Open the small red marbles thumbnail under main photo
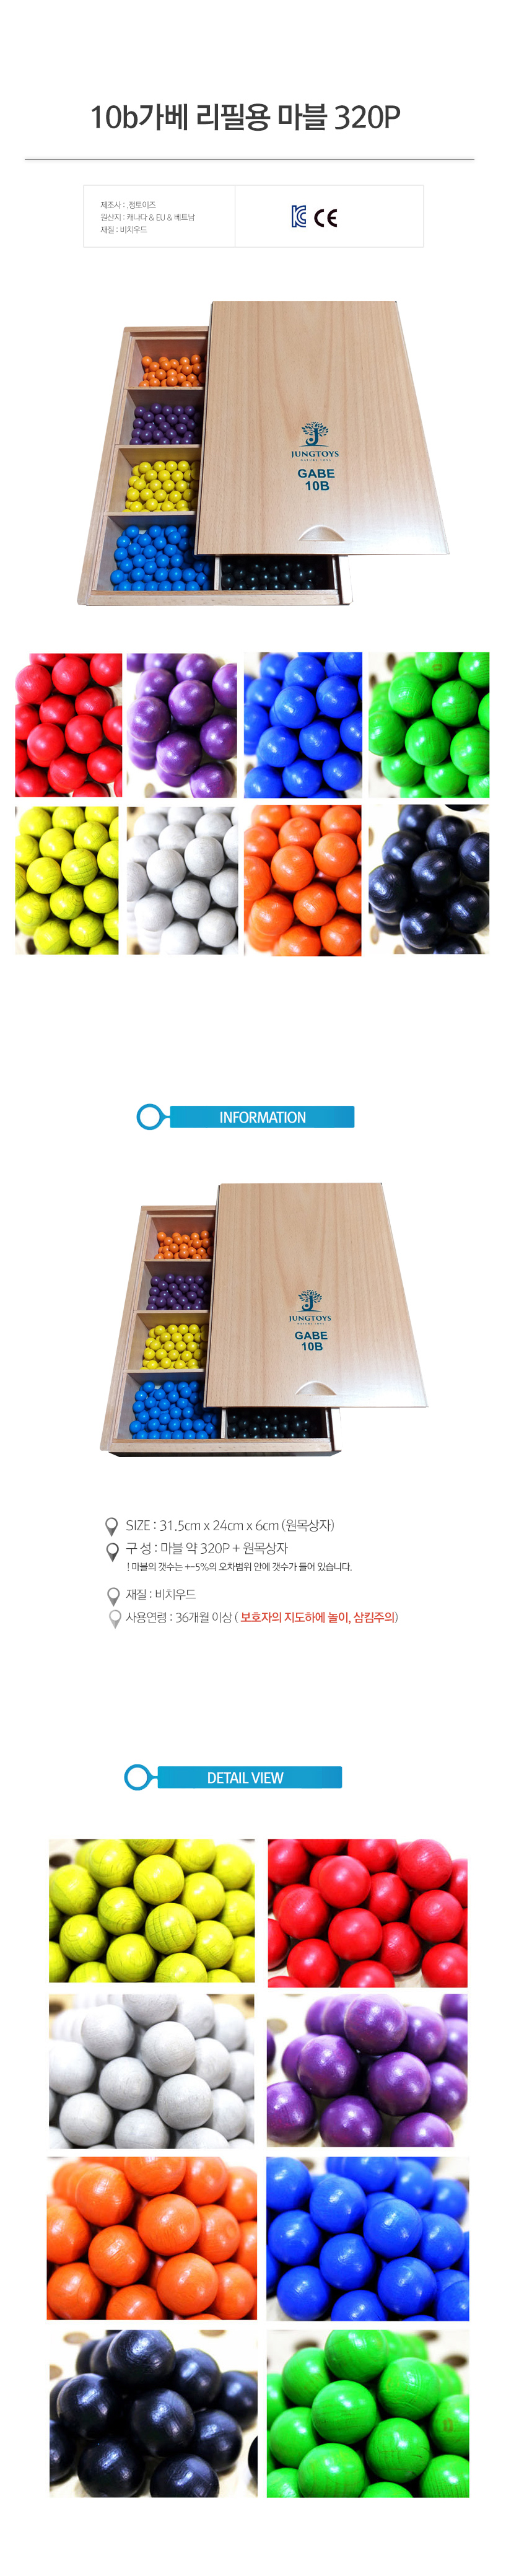The height and width of the screenshot is (2576, 506). [x=68, y=725]
